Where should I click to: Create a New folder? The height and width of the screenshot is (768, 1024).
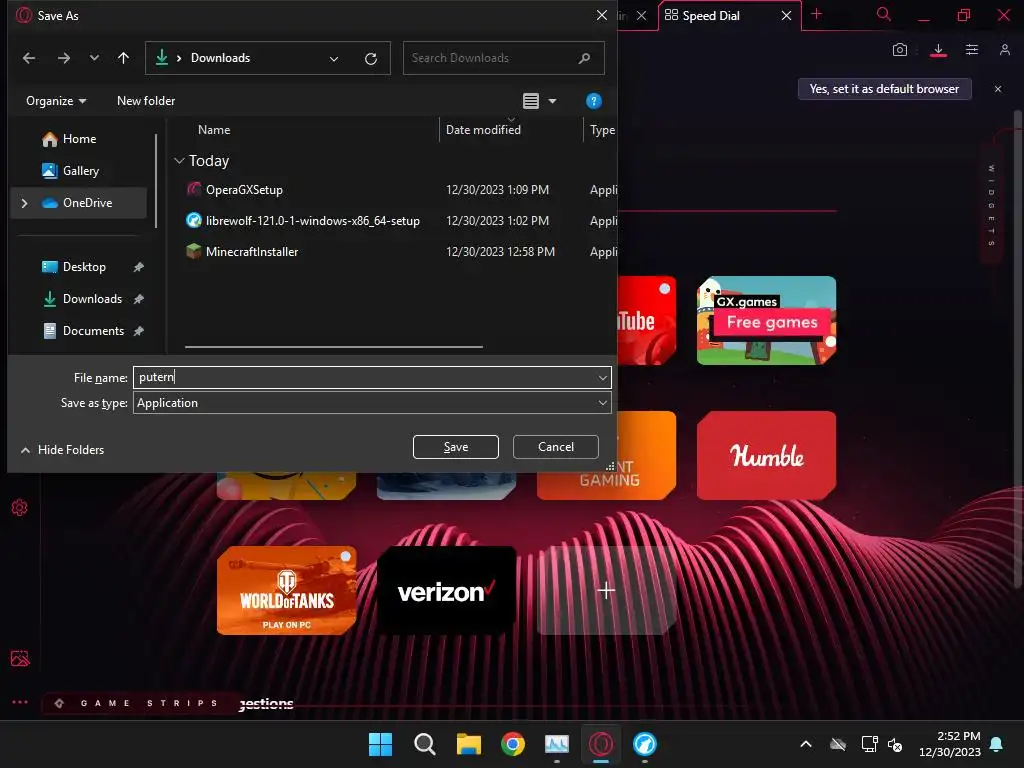146,101
